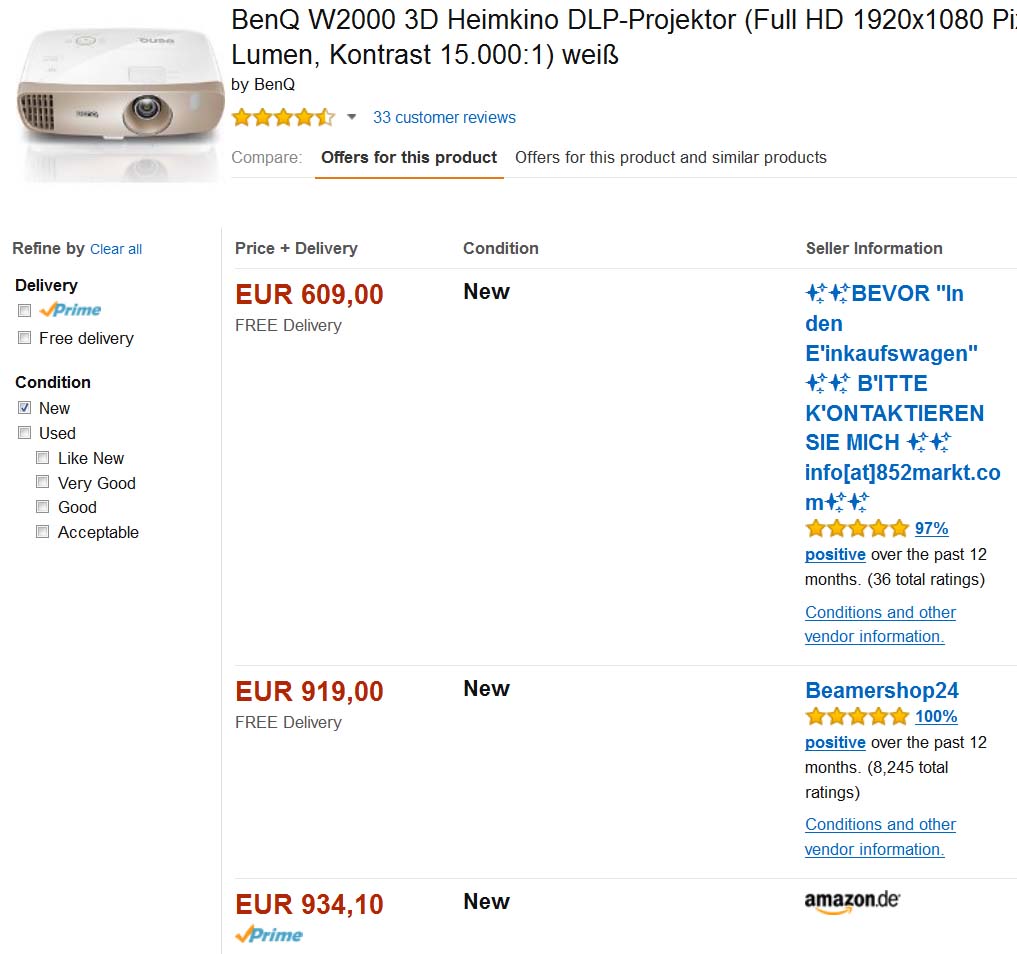Clear all refine filters
The width and height of the screenshot is (1017, 954).
(116, 249)
